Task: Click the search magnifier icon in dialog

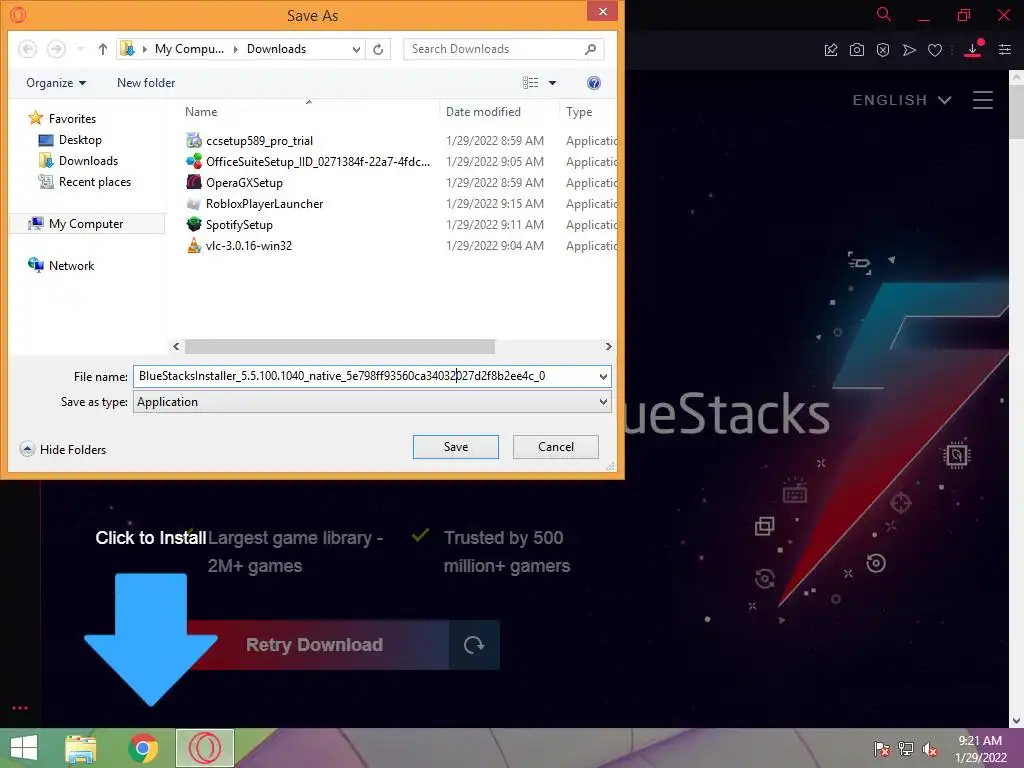Action: (590, 49)
